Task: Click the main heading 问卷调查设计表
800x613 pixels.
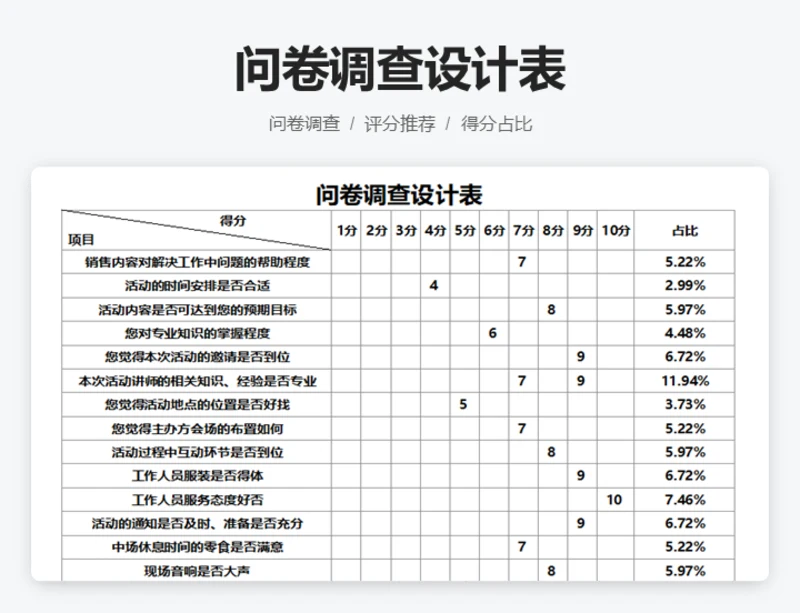Action: point(400,69)
